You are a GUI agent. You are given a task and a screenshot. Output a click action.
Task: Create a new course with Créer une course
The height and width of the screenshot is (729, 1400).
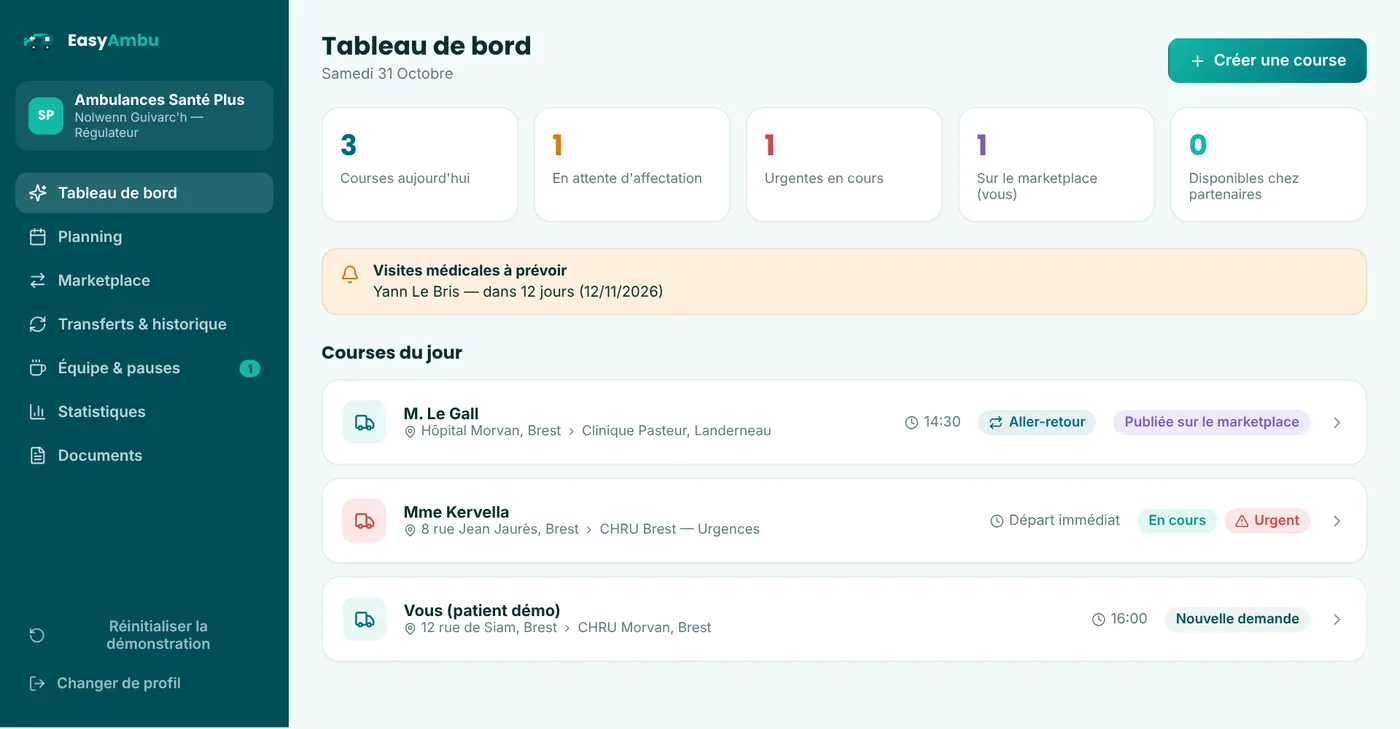(x=1267, y=60)
